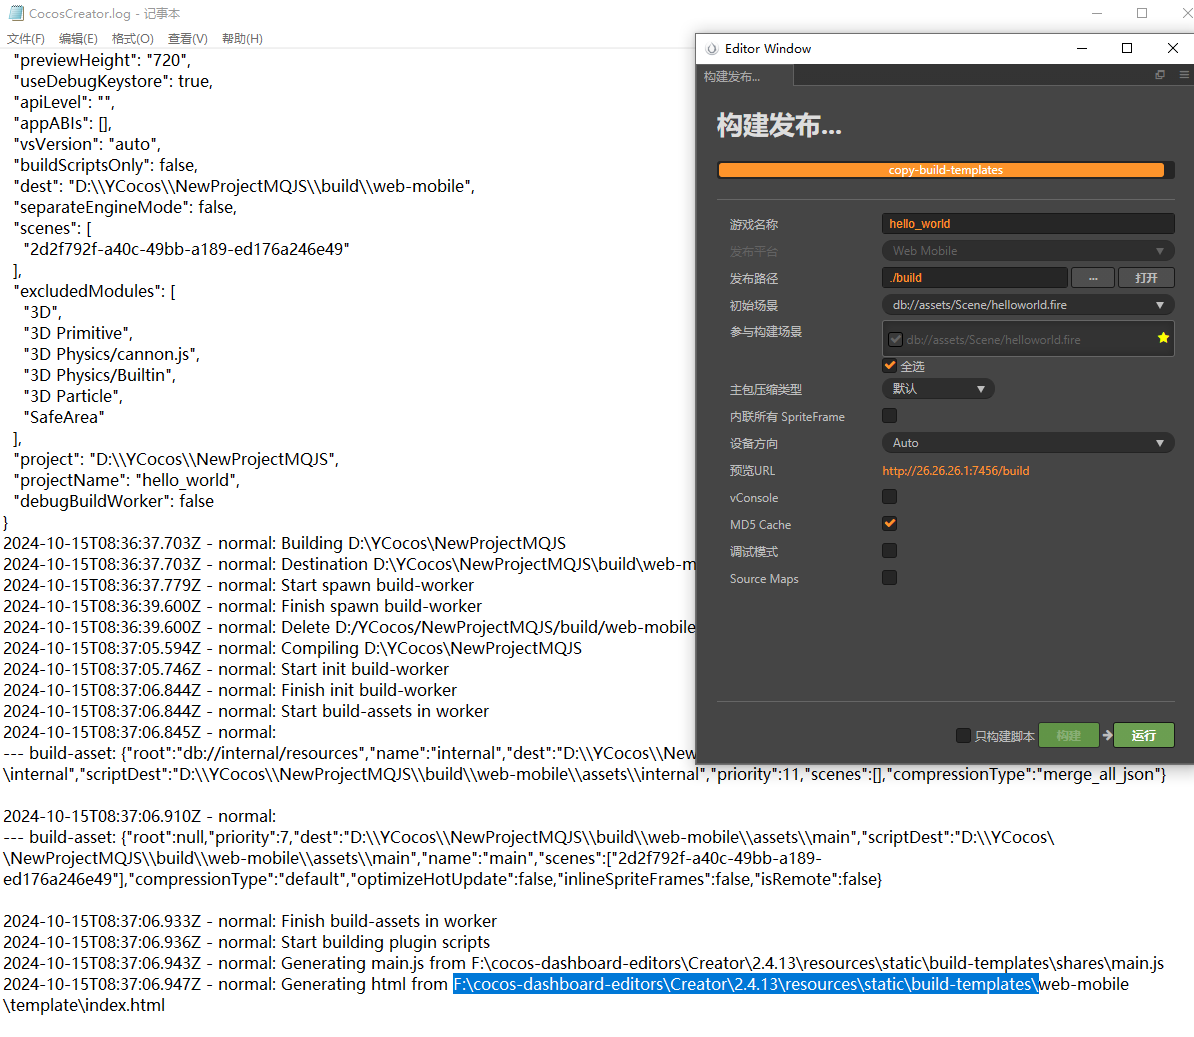Click the green 运行 button
The image size is (1194, 1037).
1144,735
